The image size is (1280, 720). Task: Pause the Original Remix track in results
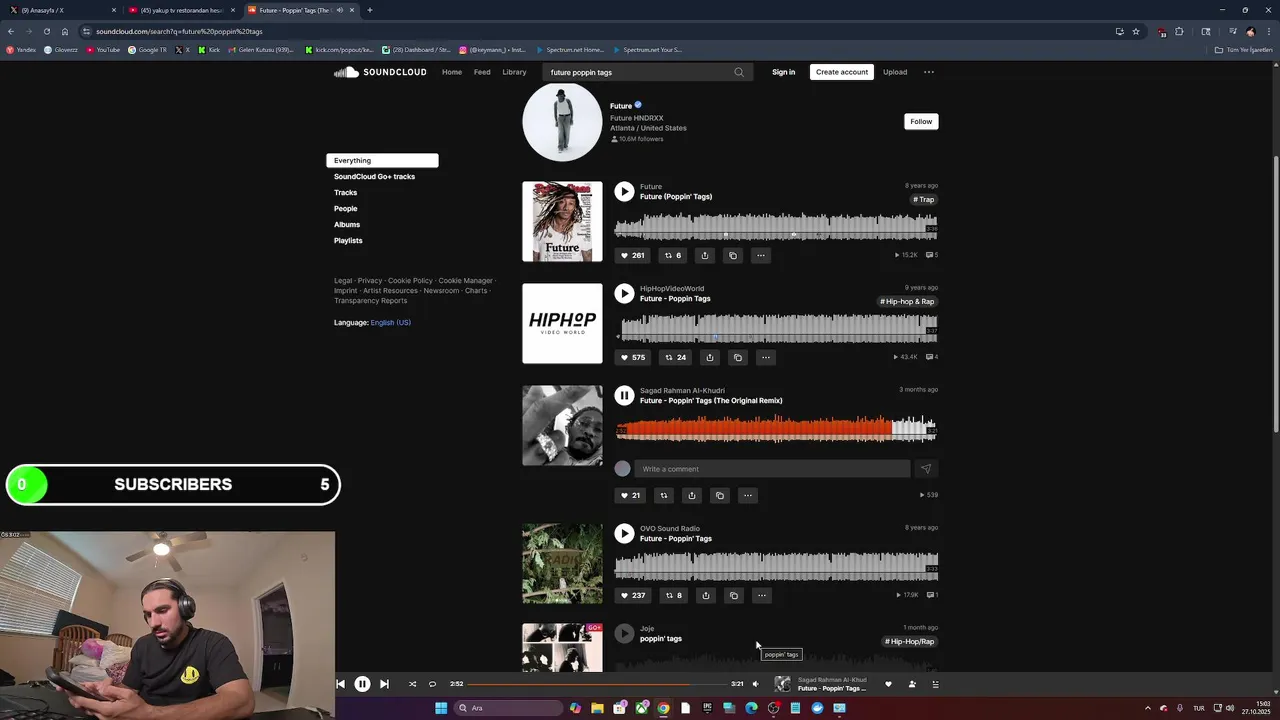click(624, 395)
